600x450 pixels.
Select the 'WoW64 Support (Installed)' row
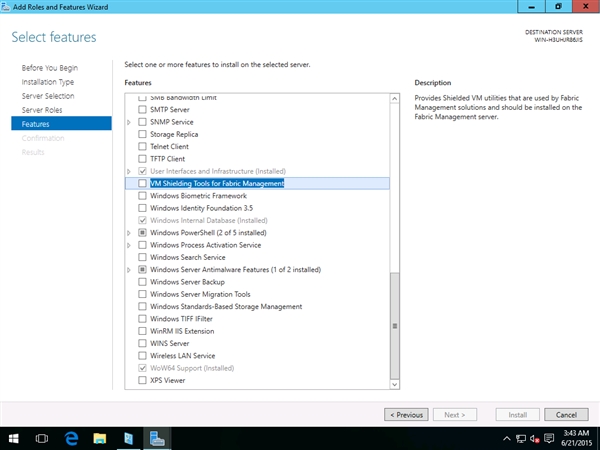(x=257, y=368)
